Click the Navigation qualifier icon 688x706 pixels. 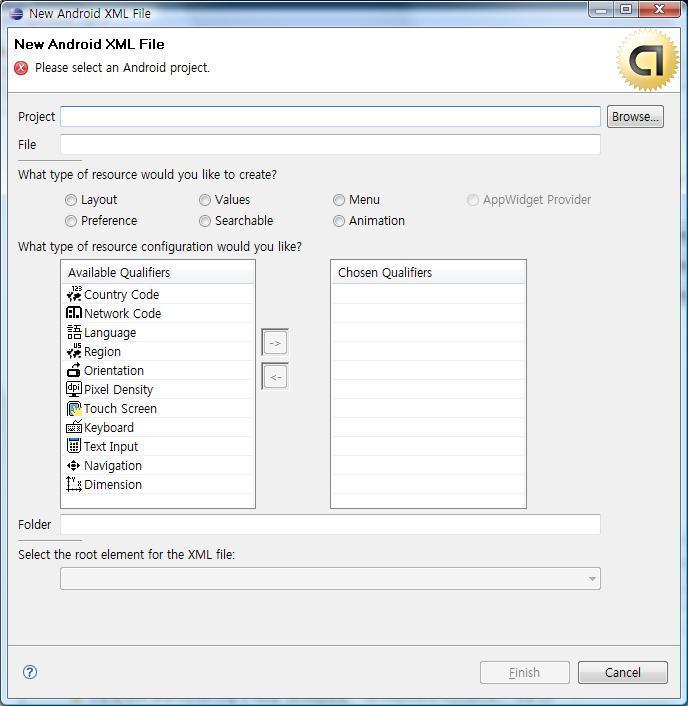click(74, 465)
